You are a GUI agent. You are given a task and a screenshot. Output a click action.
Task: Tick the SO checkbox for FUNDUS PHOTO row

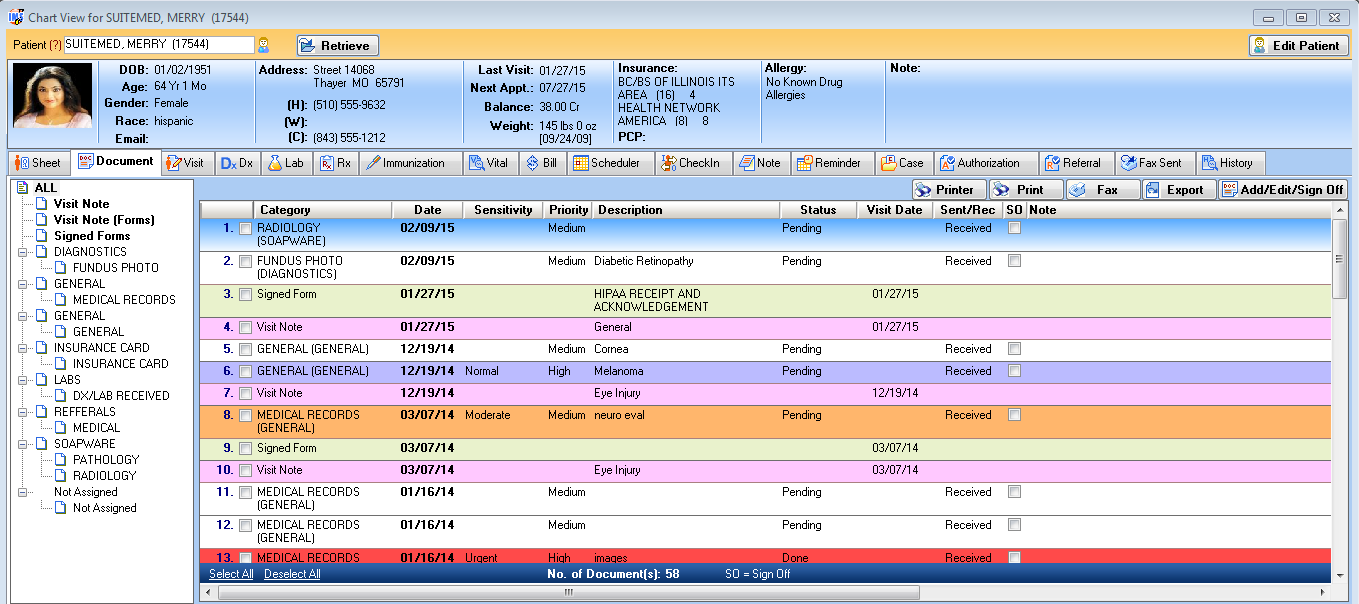pyautogui.click(x=1014, y=261)
